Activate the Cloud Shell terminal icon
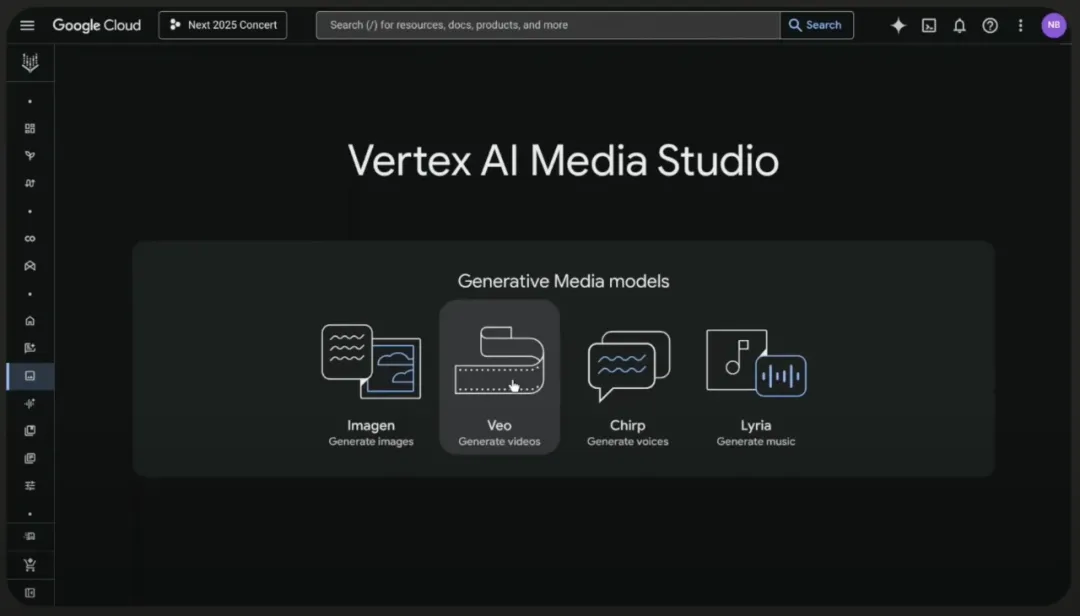The height and width of the screenshot is (616, 1080). click(x=929, y=25)
